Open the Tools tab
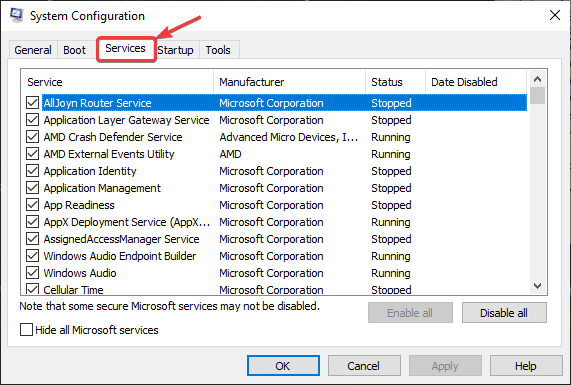The image size is (571, 385). (x=218, y=50)
